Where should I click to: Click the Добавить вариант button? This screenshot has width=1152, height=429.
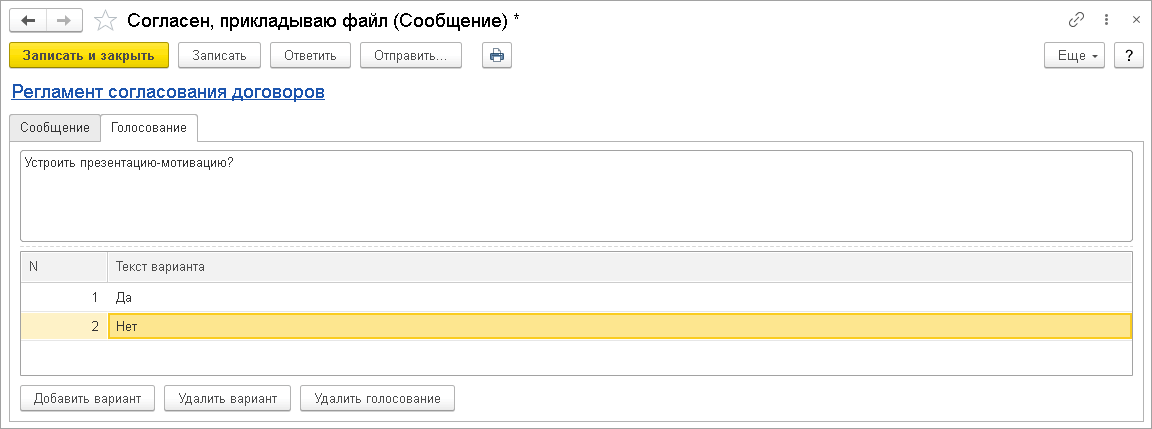click(x=87, y=398)
